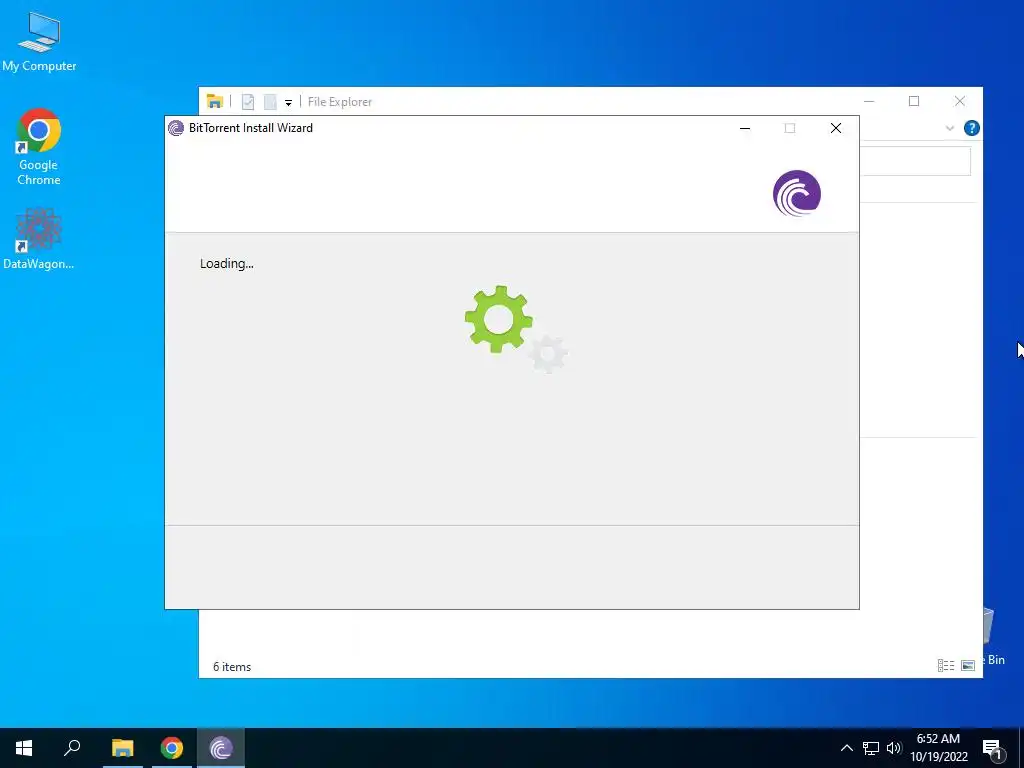Maximize the File Explorer window

point(914,101)
